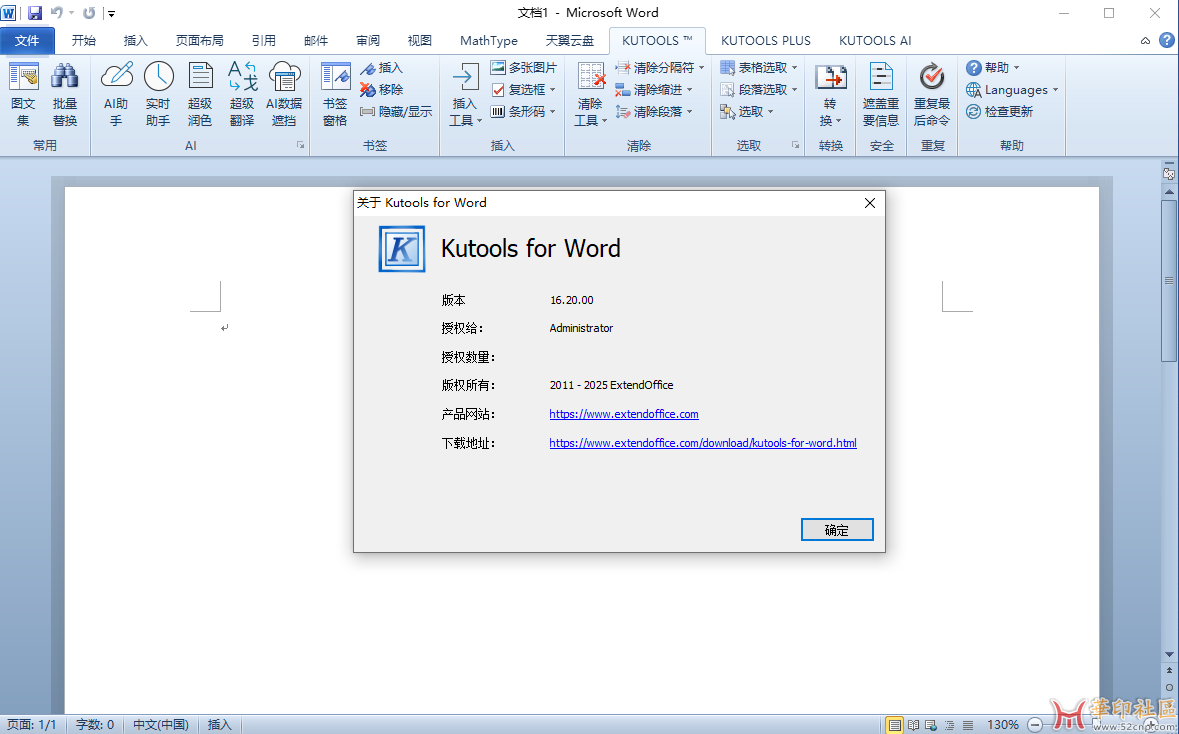Open the 选取 group dialog launcher
This screenshot has width=1179, height=734.
tap(796, 145)
